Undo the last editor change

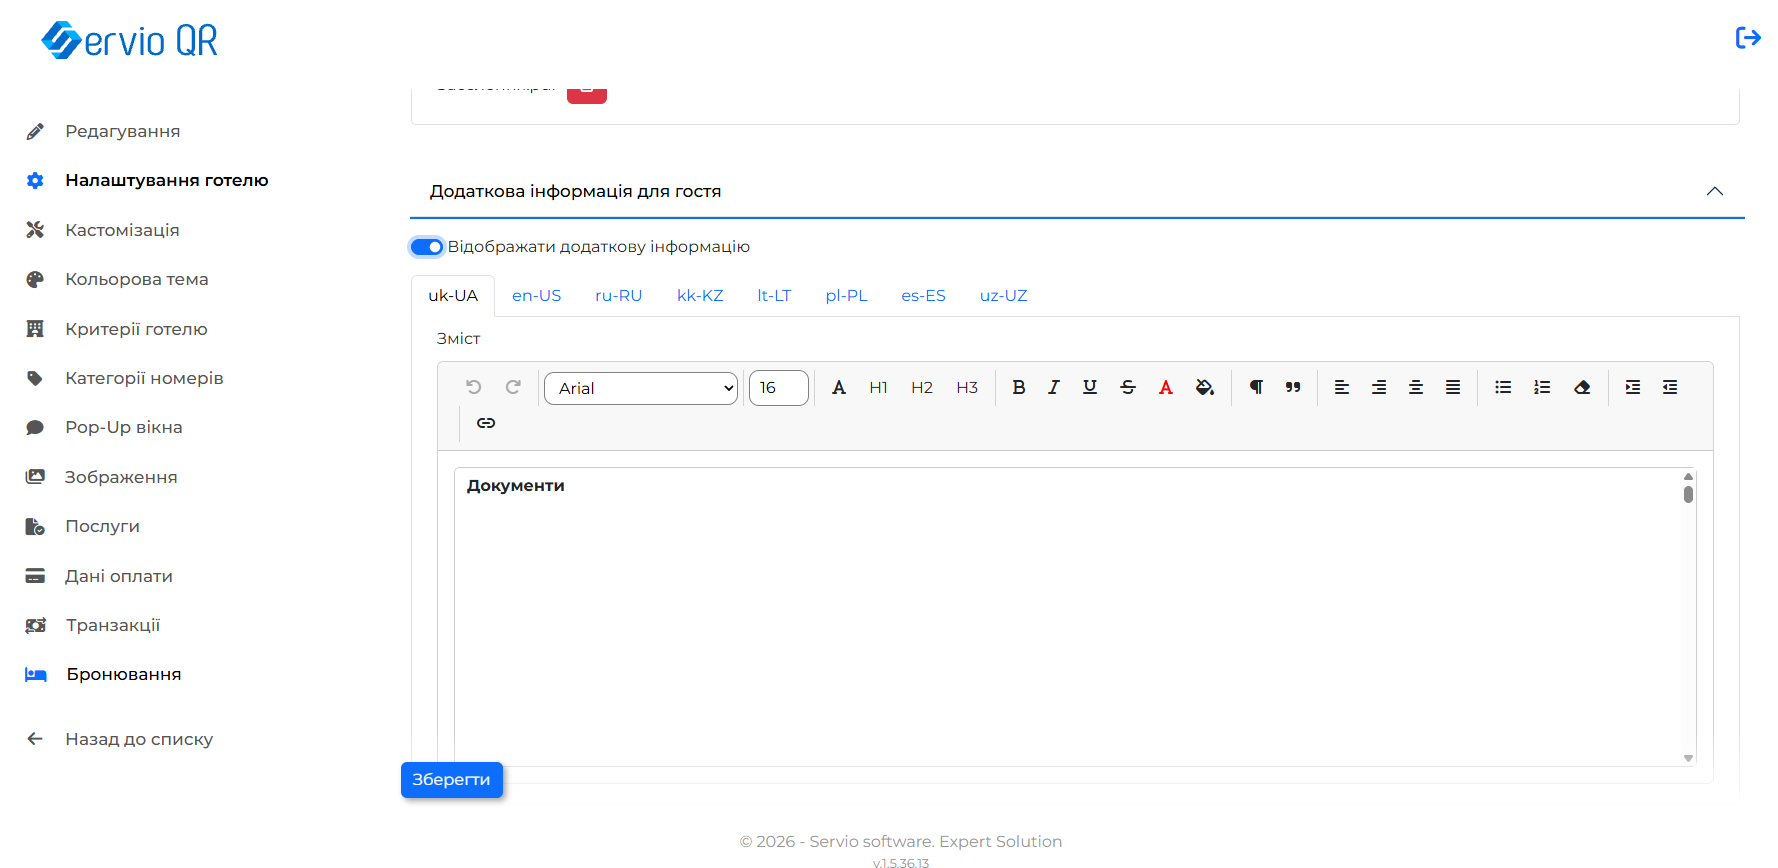click(474, 387)
